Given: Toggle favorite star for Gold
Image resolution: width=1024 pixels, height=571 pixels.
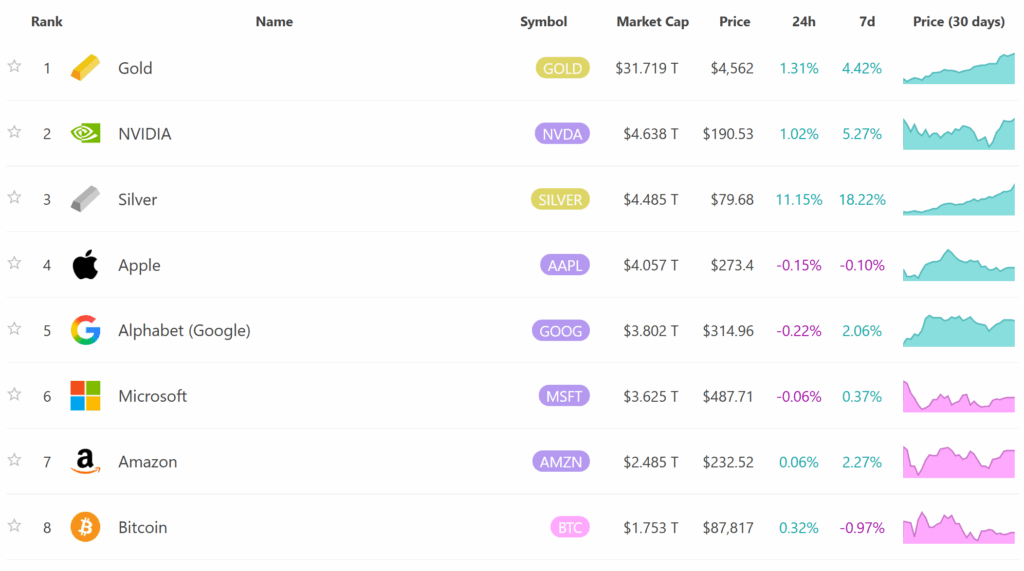Looking at the screenshot, I should [x=14, y=66].
